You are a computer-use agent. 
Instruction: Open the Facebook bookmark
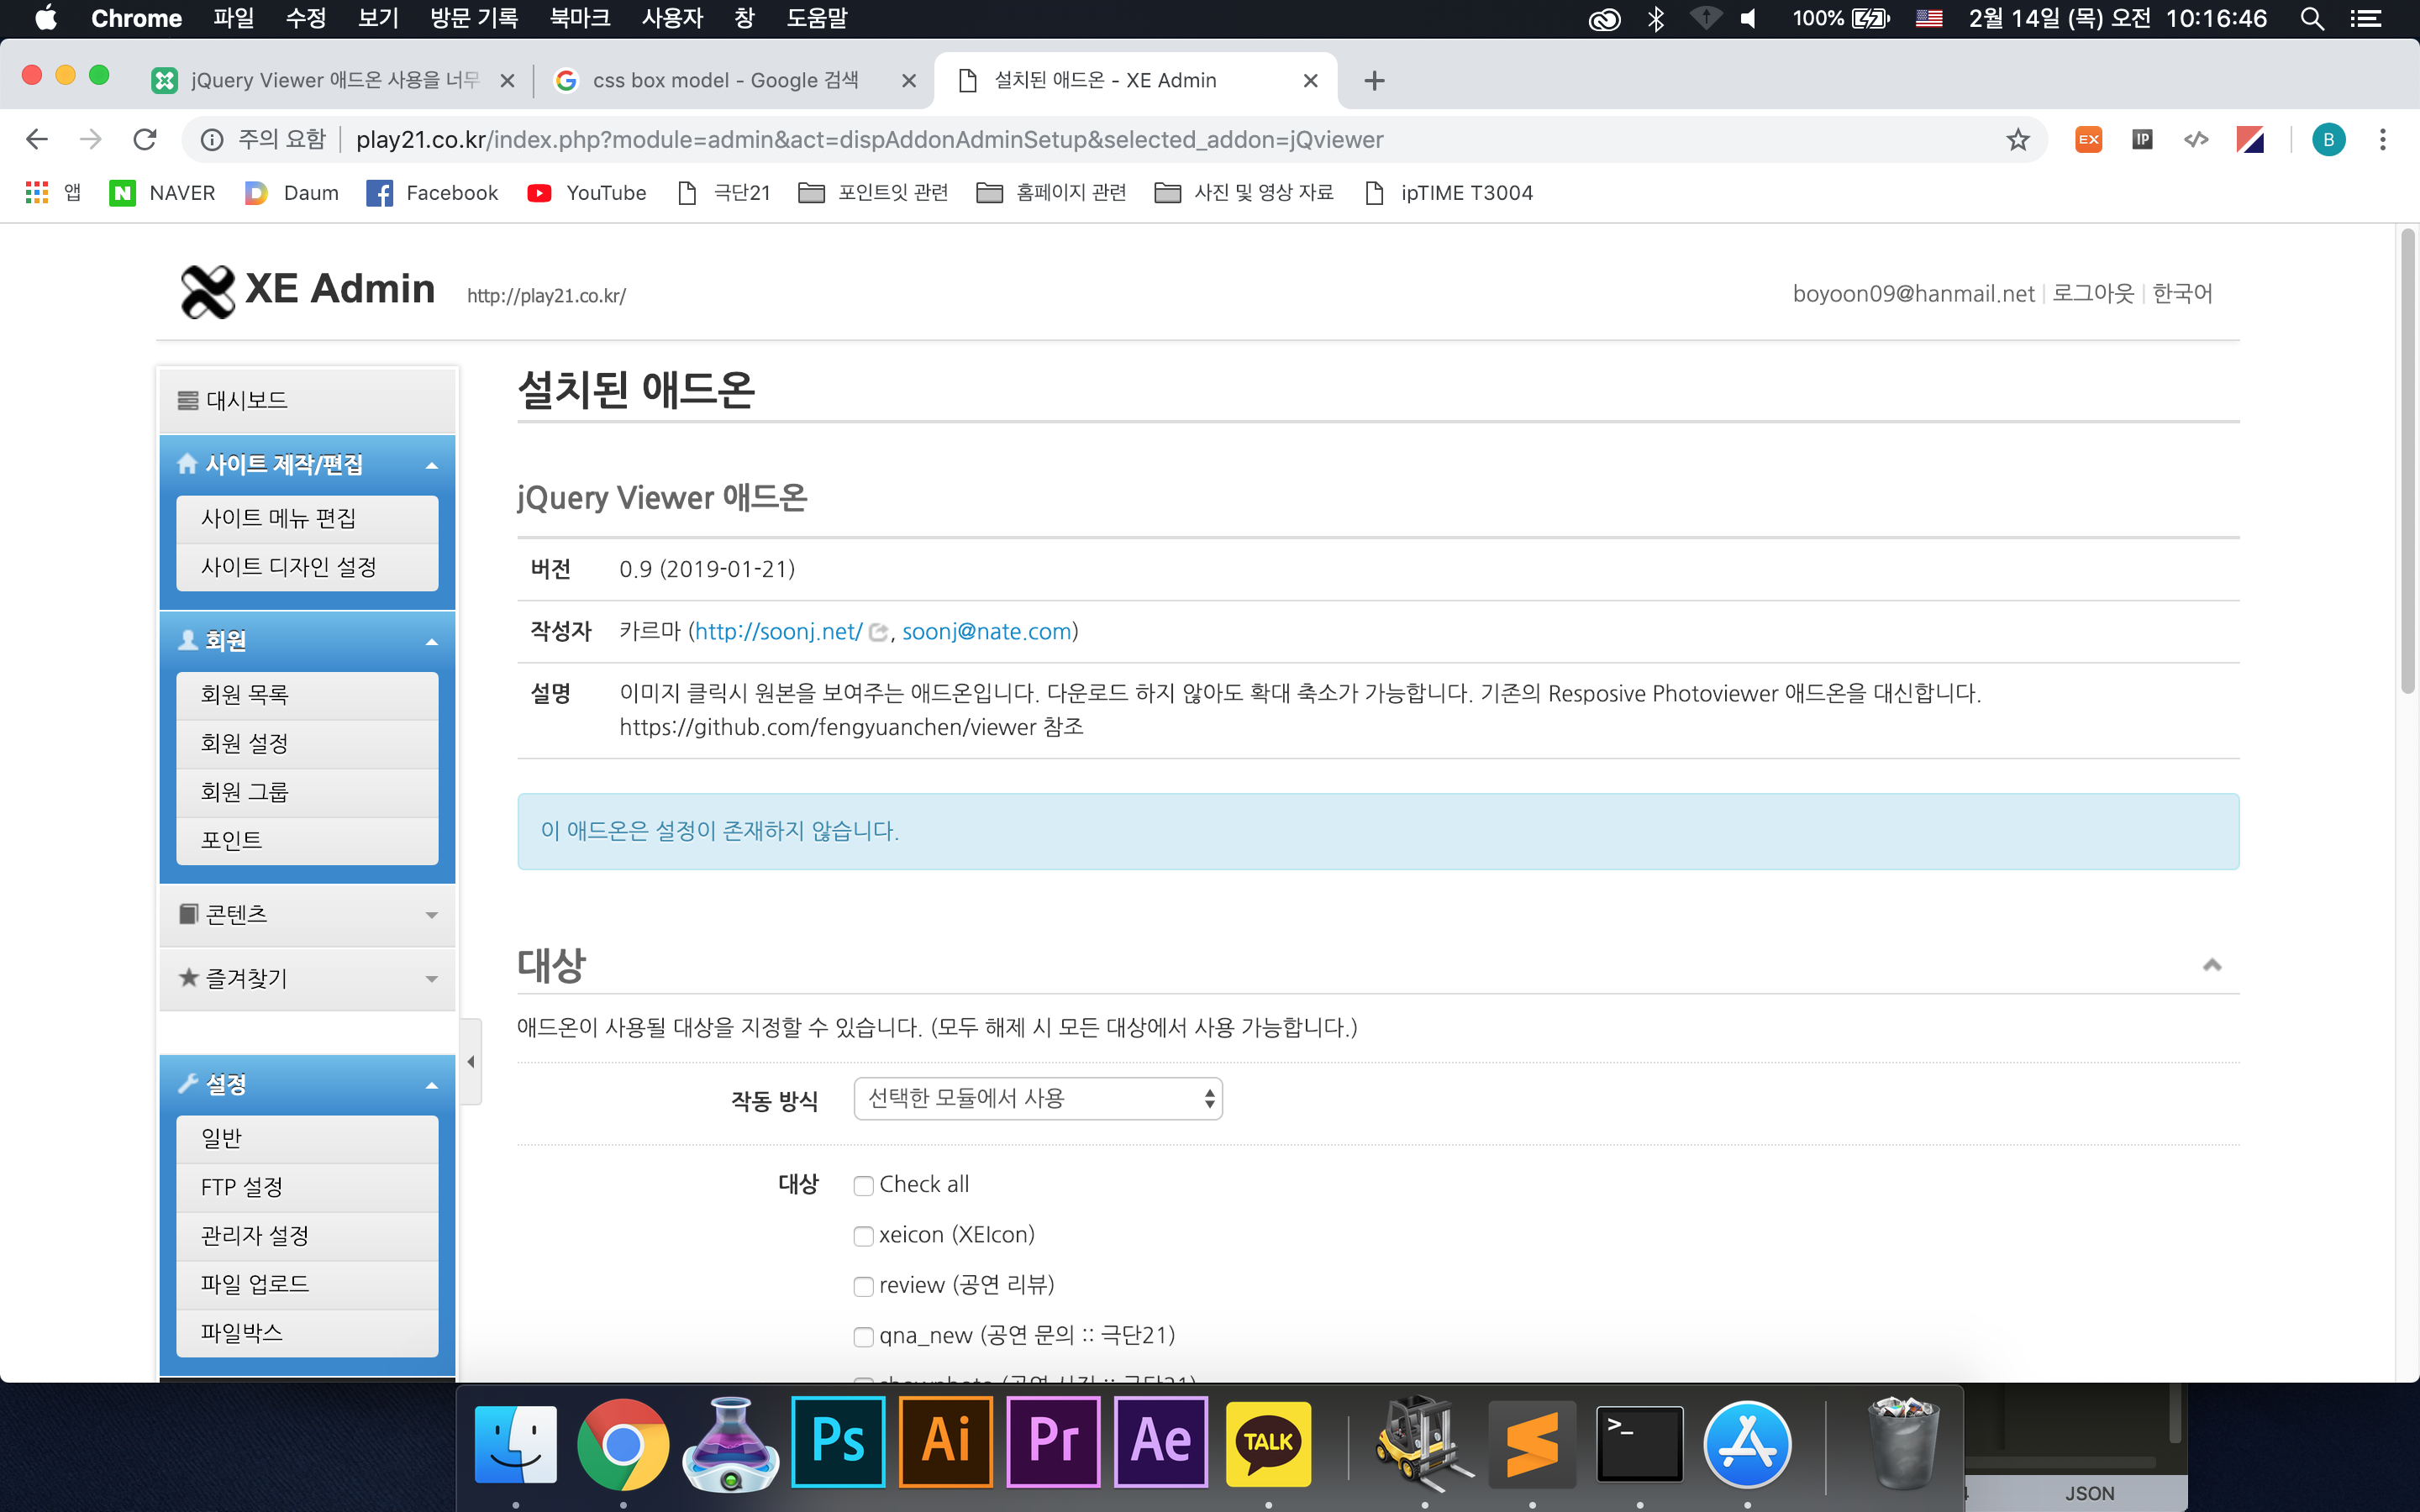433,192
